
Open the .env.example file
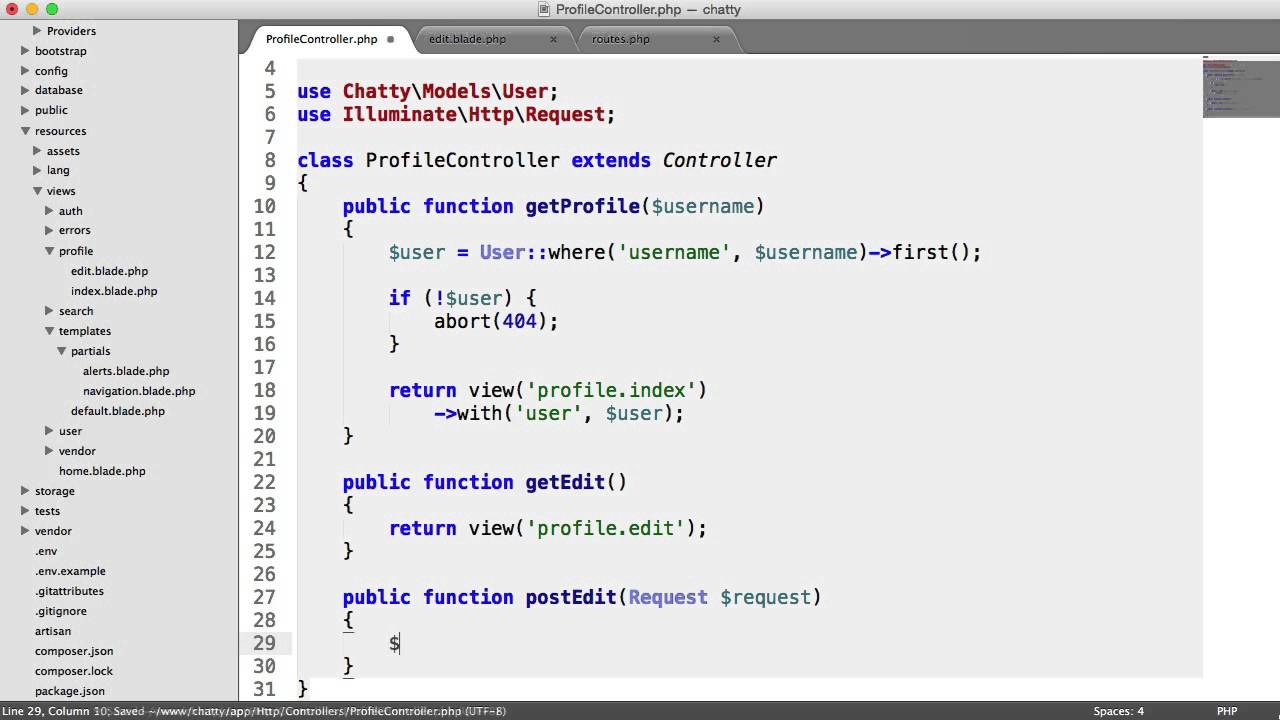[x=70, y=571]
